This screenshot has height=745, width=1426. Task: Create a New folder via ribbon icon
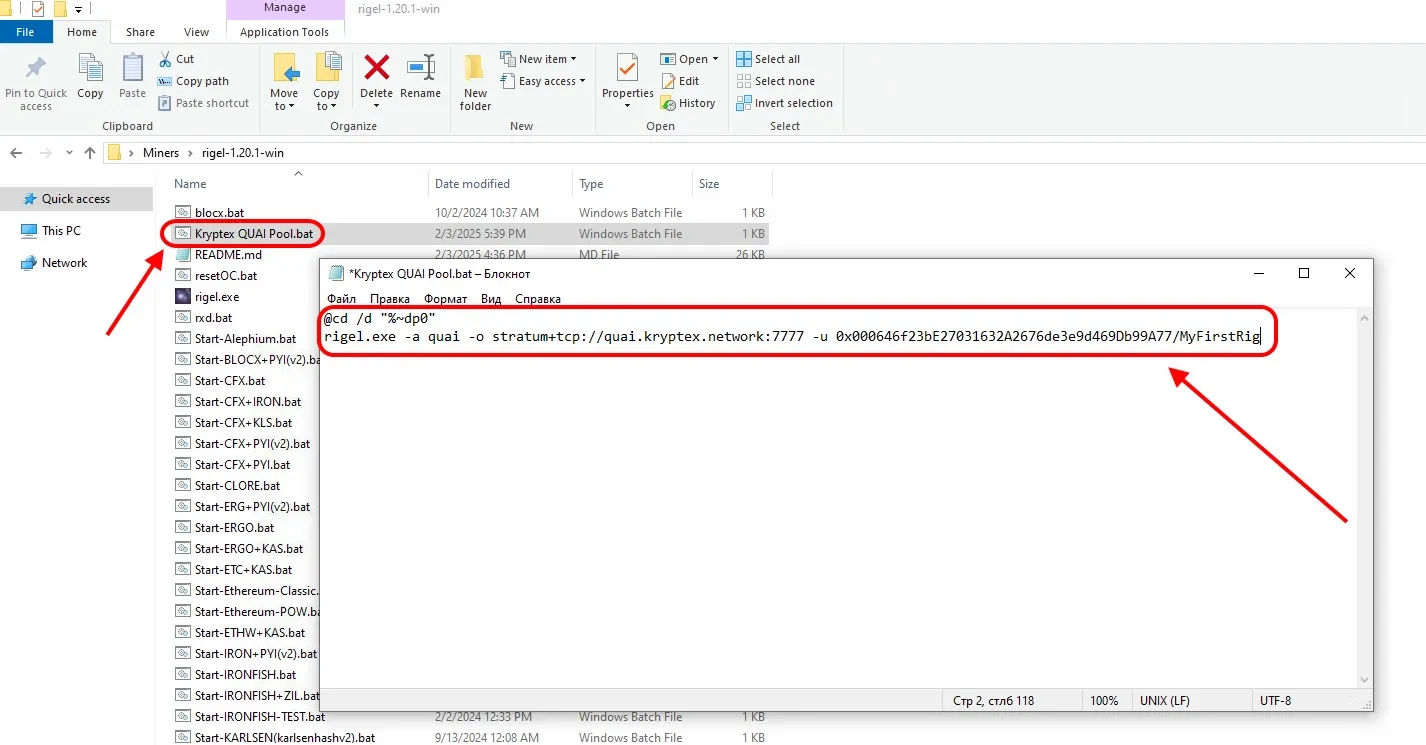pyautogui.click(x=475, y=69)
